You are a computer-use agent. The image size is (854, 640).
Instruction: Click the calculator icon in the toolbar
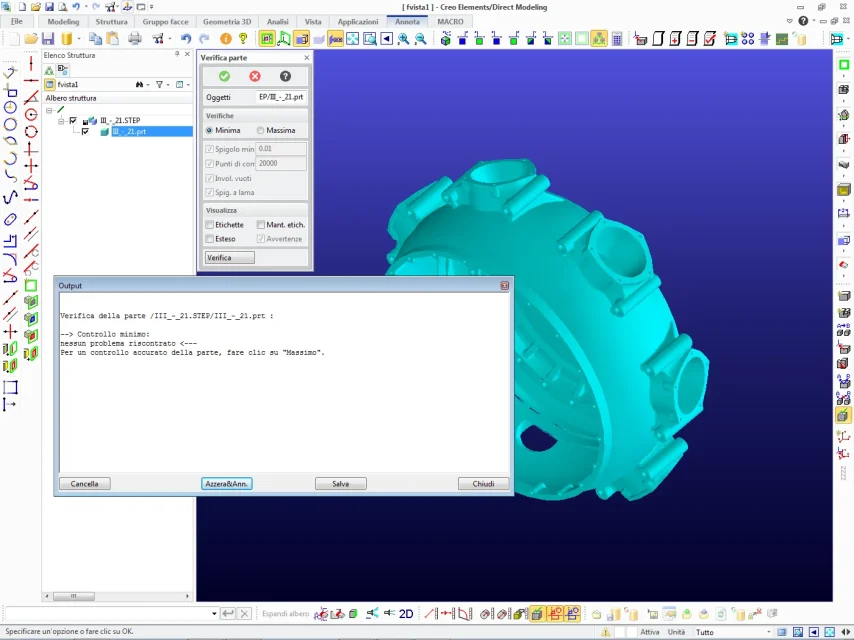(x=617, y=39)
